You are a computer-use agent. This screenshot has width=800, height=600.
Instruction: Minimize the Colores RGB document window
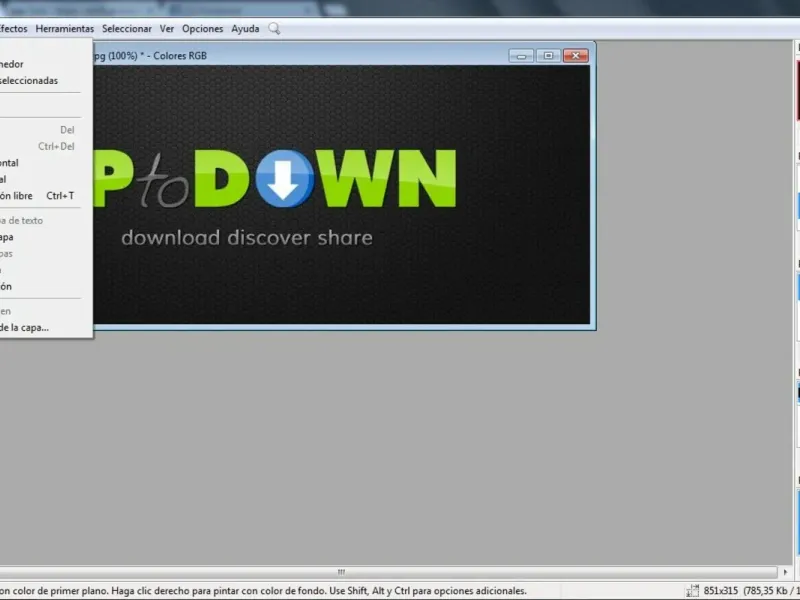click(x=521, y=56)
